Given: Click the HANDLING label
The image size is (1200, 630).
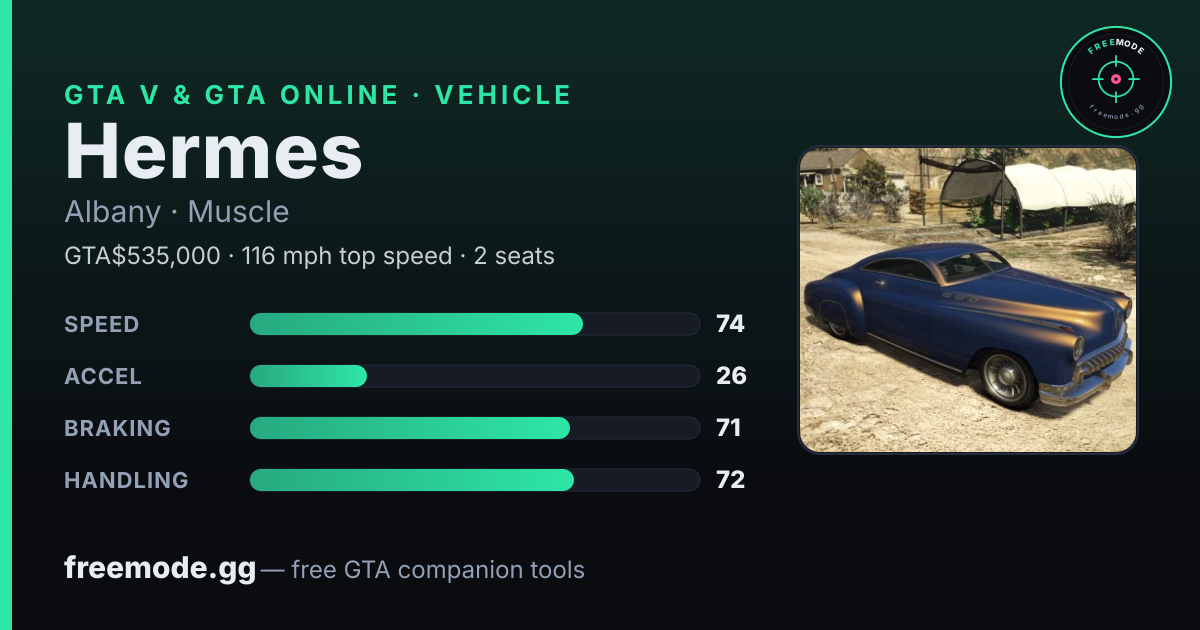Looking at the screenshot, I should (127, 480).
